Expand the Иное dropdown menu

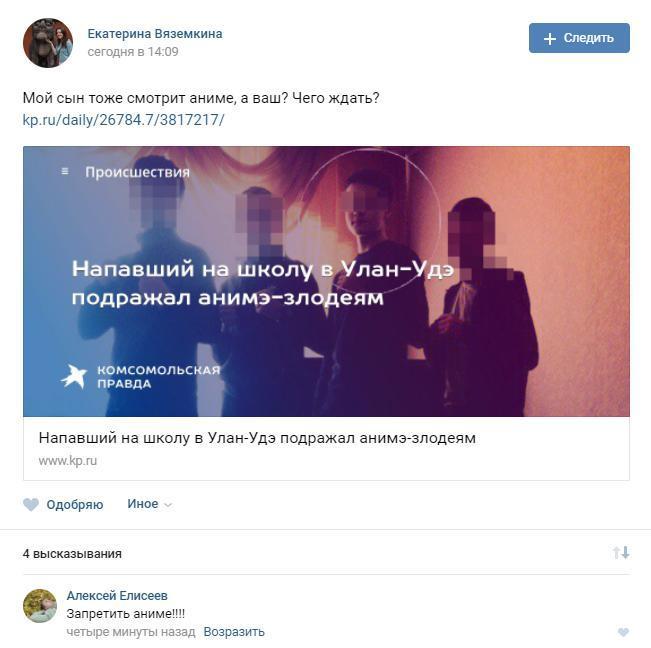click(x=149, y=504)
